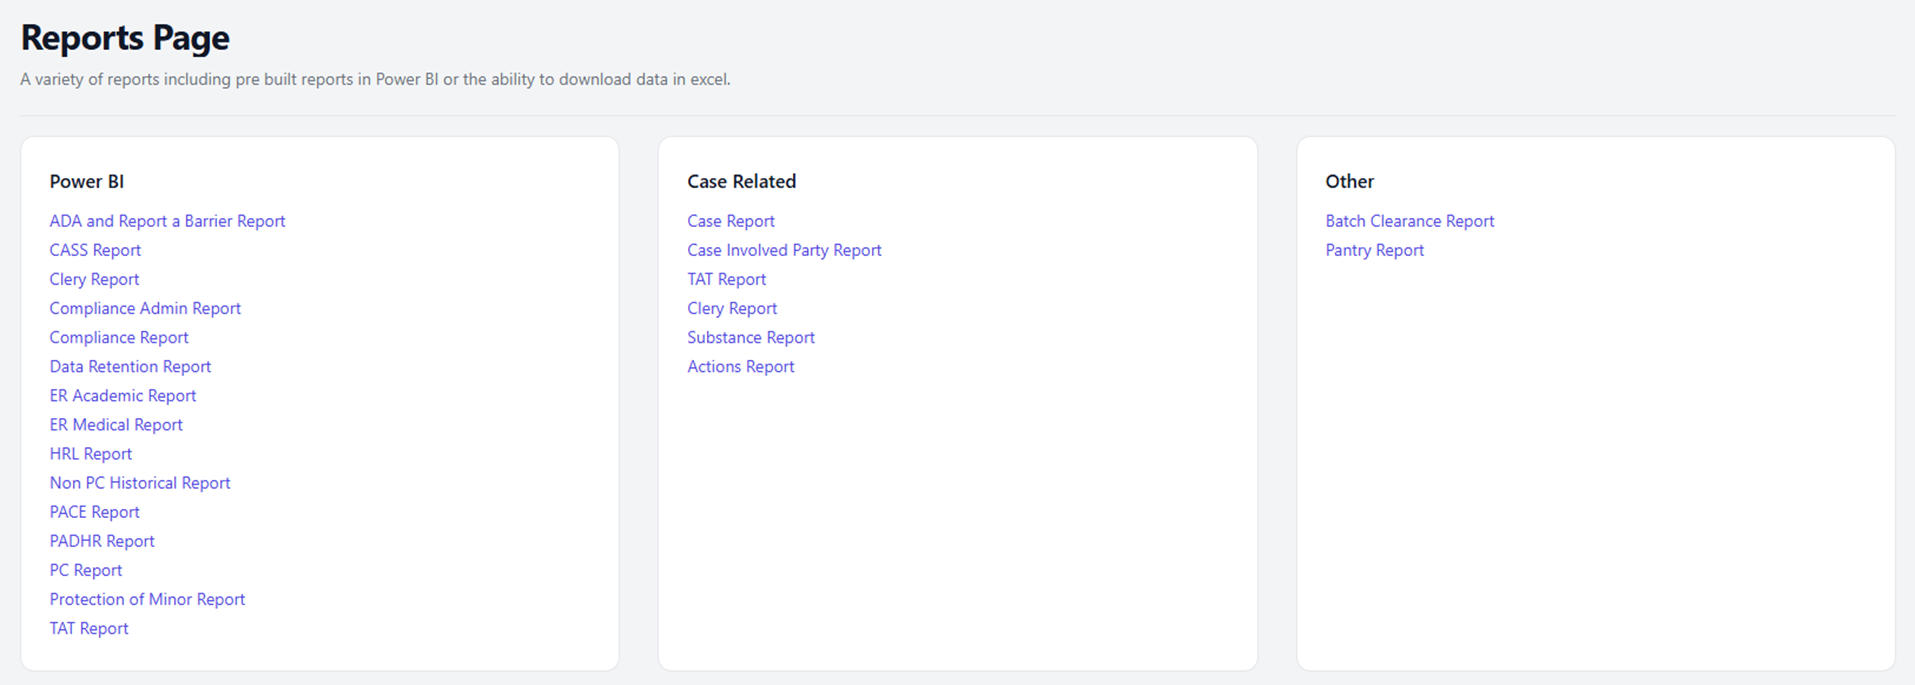The height and width of the screenshot is (685, 1915).
Task: Open the Pantry Report link
Action: 1375,250
